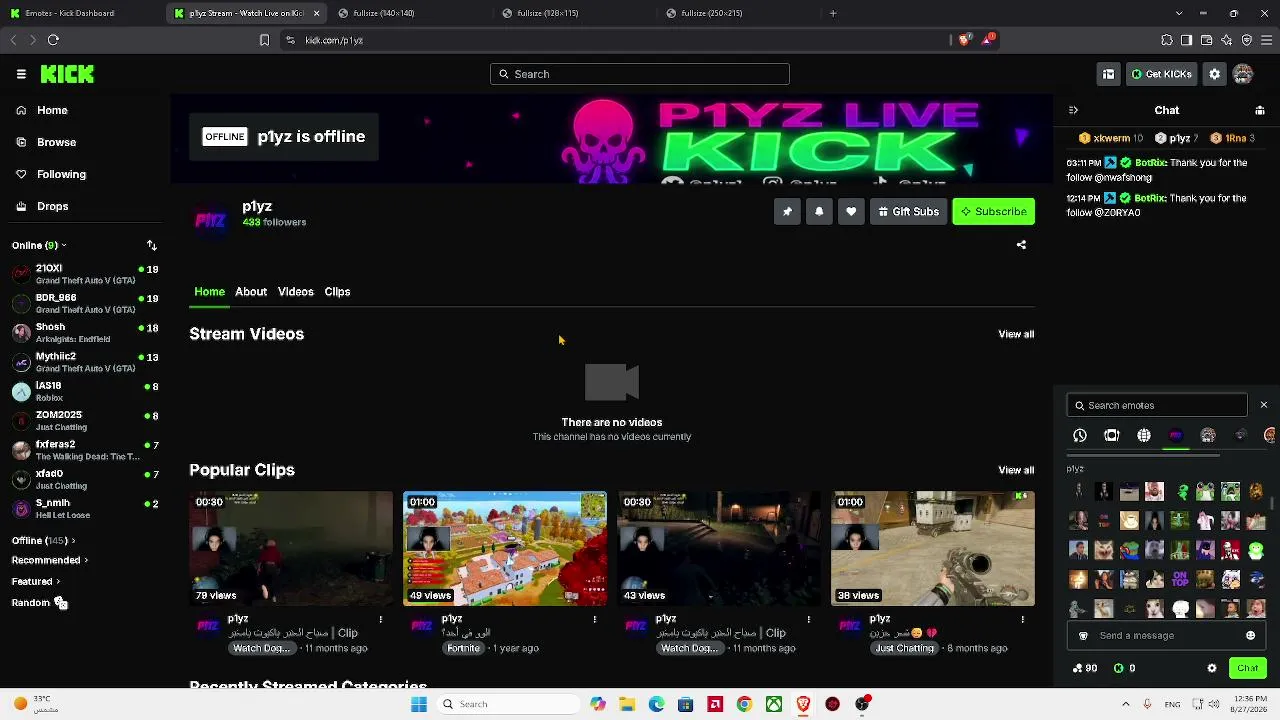Switch to fullsize (140×140) browser tab
This screenshot has width=1280, height=720.
click(409, 13)
